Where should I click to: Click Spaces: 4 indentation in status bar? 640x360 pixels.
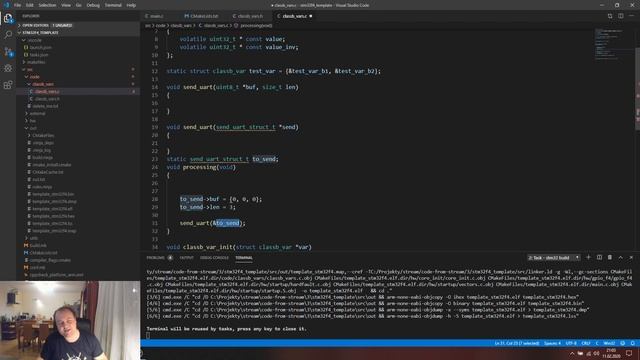[x=552, y=343]
